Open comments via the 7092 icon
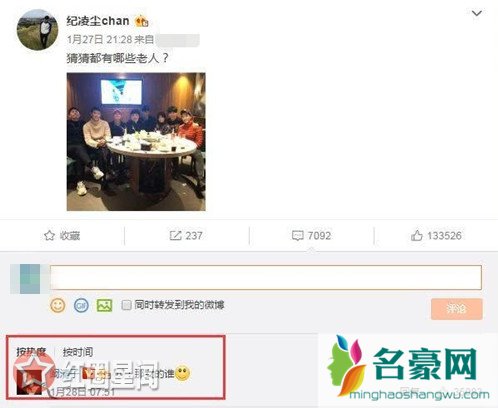Viewport: 498px width, 408px height. click(x=298, y=236)
